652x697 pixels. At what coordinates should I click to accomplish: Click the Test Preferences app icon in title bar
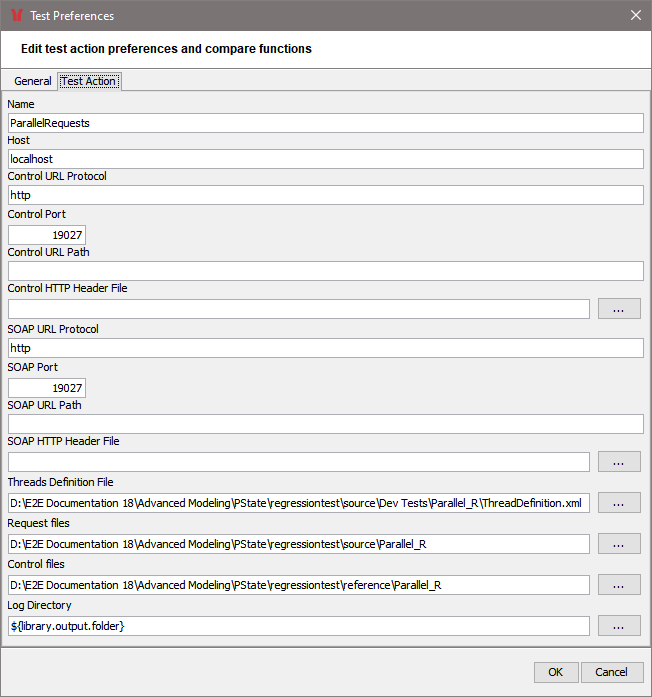16,15
